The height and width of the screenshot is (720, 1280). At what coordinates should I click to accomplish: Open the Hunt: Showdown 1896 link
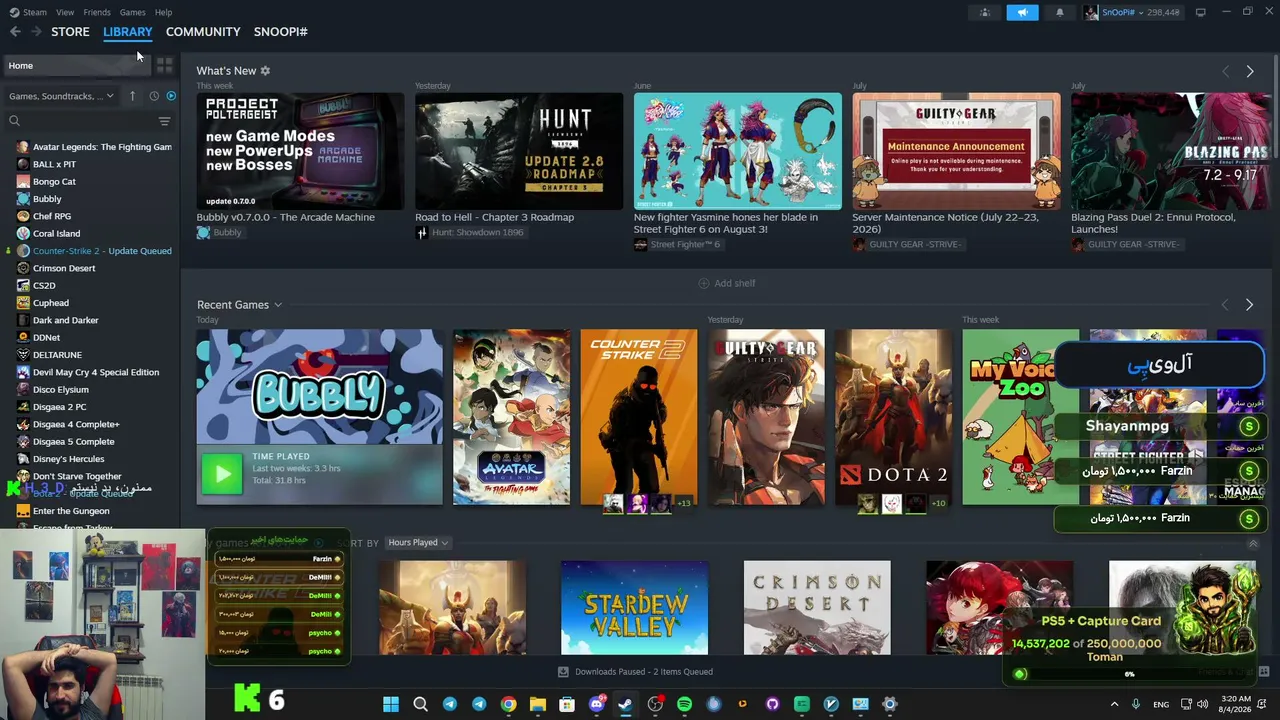pyautogui.click(x=470, y=233)
